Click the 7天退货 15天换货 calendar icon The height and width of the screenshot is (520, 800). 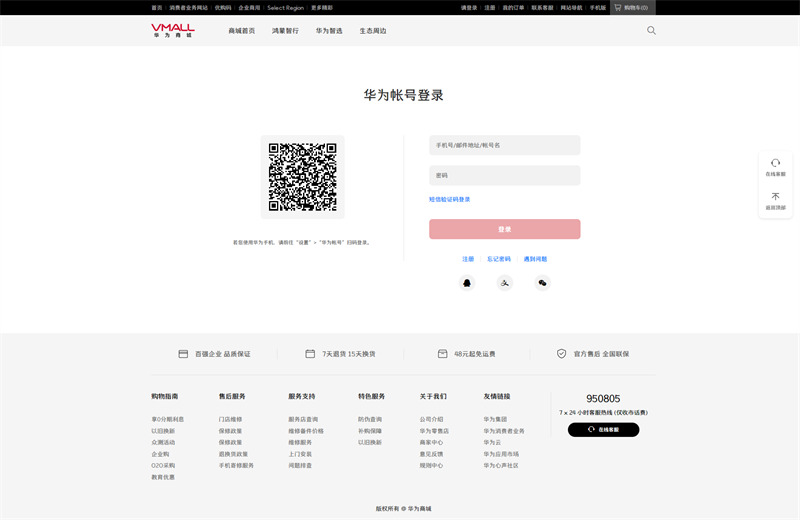(x=310, y=354)
